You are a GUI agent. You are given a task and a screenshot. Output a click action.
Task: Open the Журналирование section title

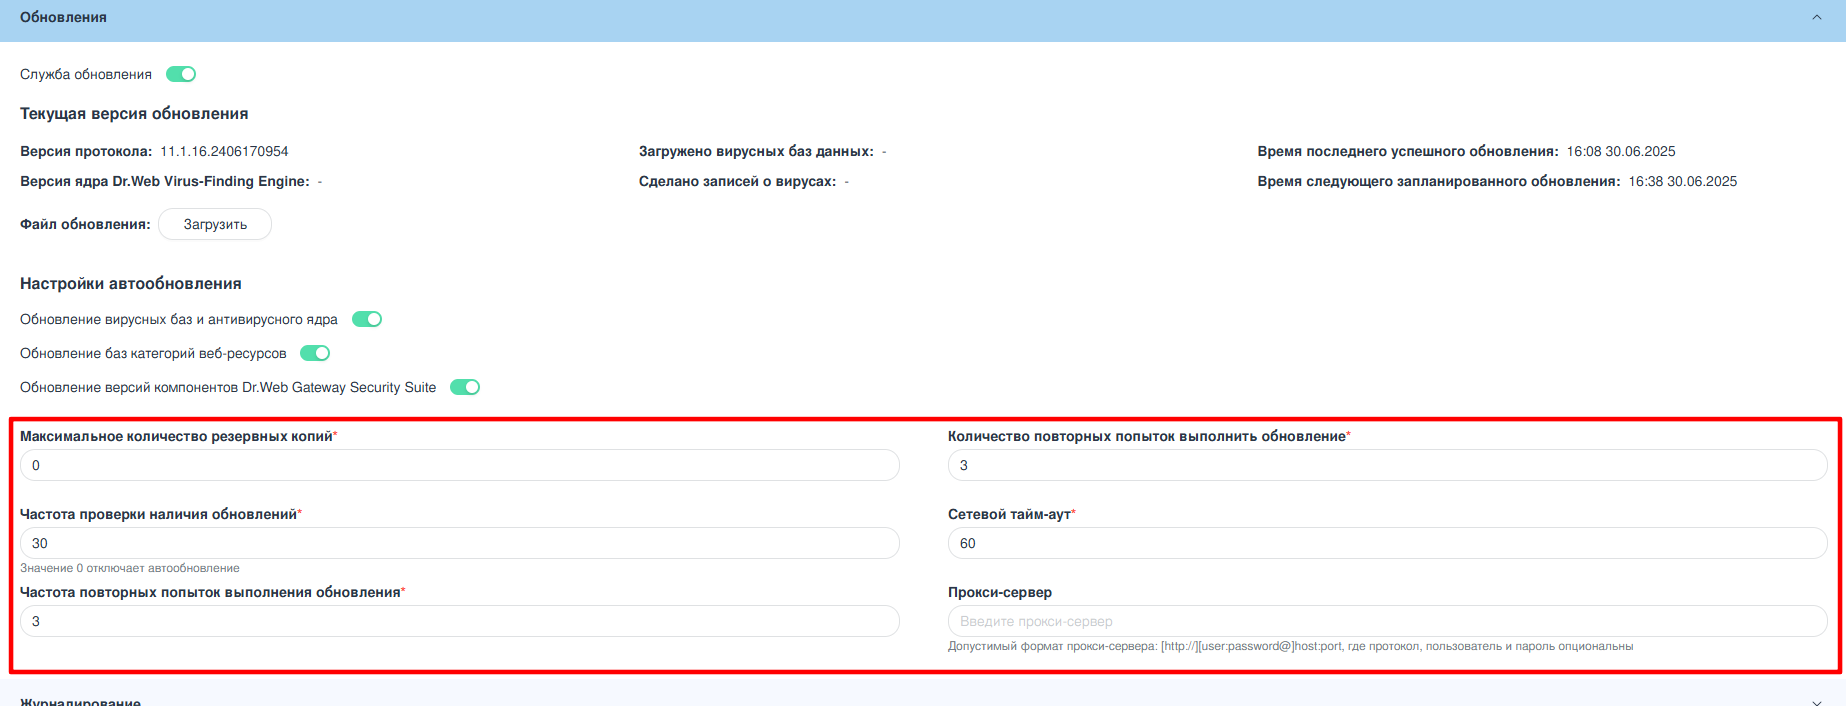tap(80, 701)
